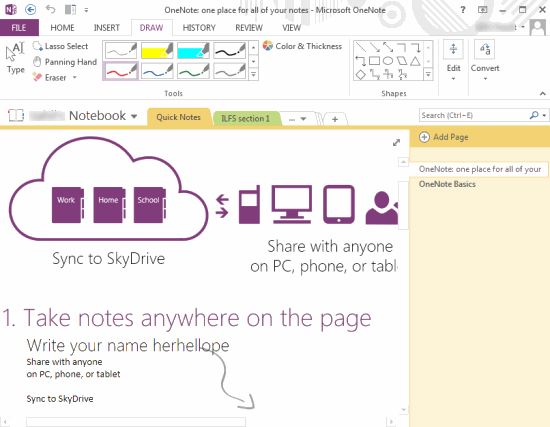This screenshot has width=550, height=427.
Task: Open page 'OneNote: one place for all'
Action: coord(478,169)
